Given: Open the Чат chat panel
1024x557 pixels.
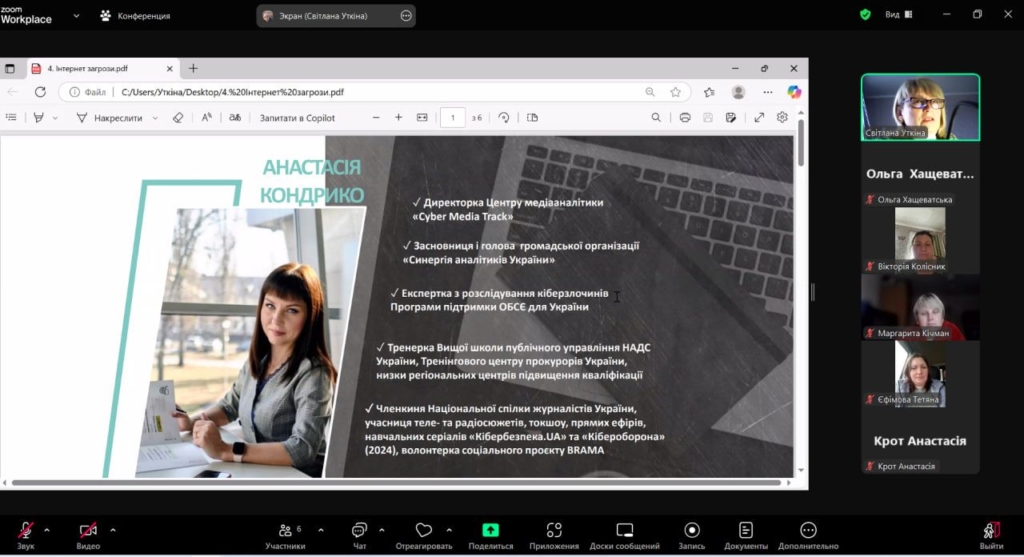Looking at the screenshot, I should [x=359, y=531].
